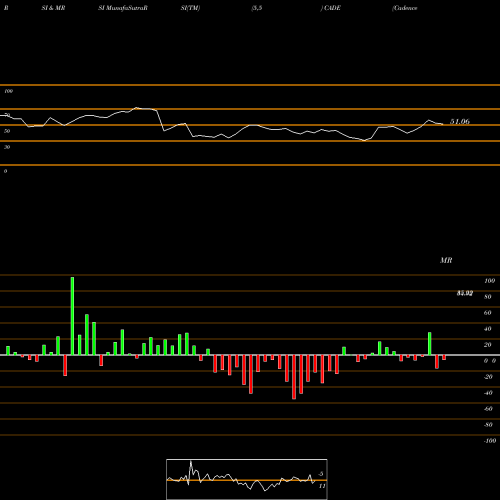
Task: Click the -40 label on MR axis
Action: coord(488,393)
